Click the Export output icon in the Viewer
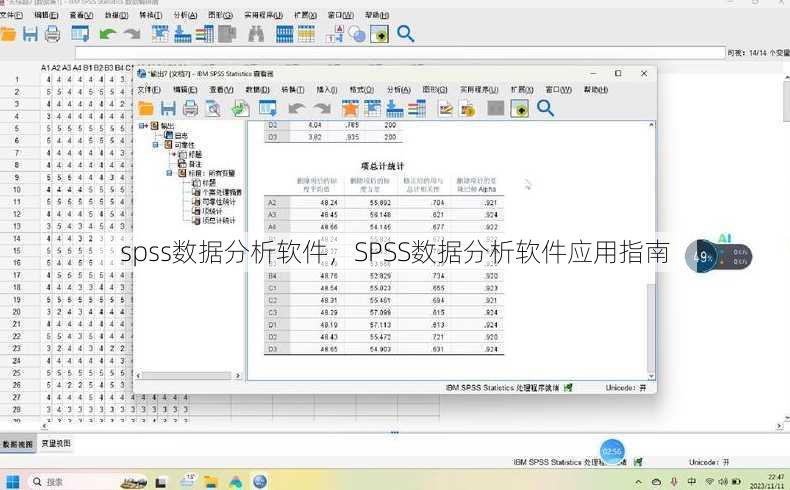This screenshot has height=490, width=790. (x=240, y=108)
